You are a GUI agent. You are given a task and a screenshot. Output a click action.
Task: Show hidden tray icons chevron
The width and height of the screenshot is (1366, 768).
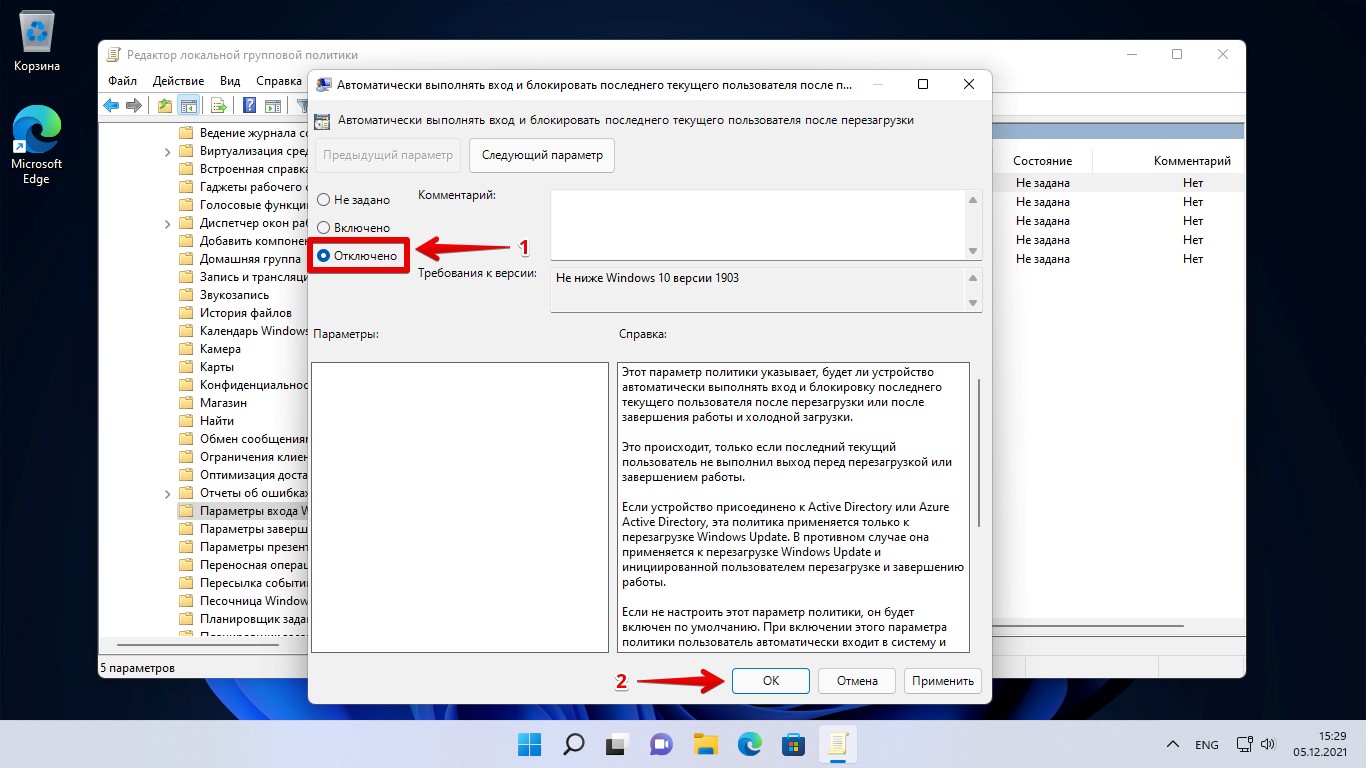pos(1173,745)
